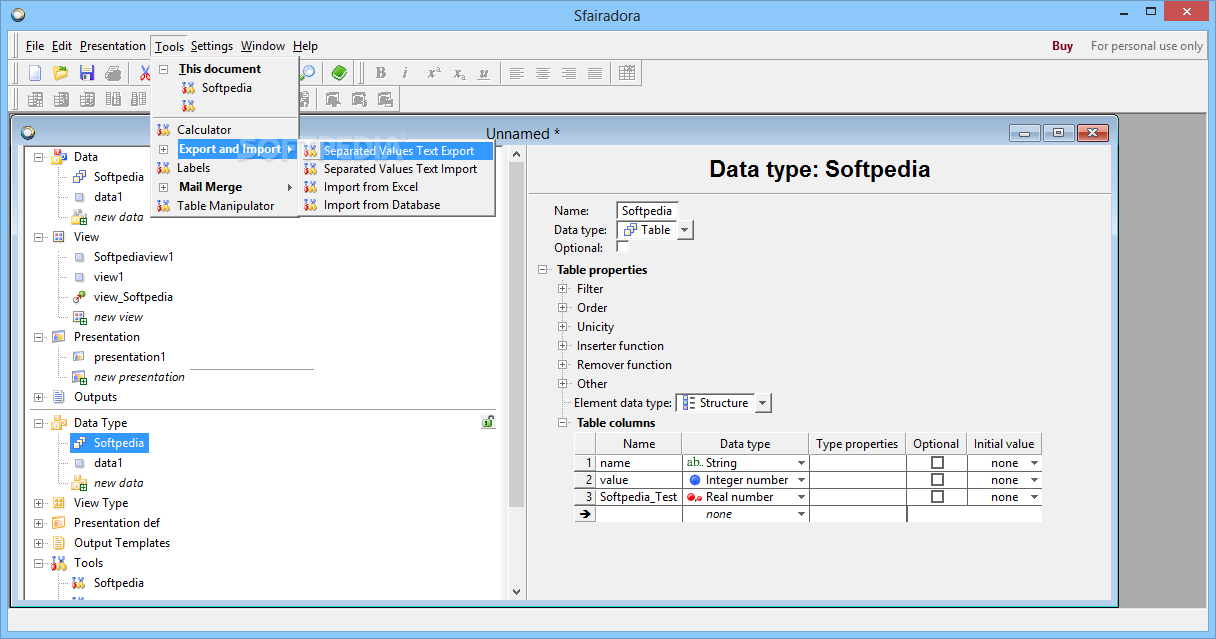Open Element data type Structure dropdown
This screenshot has width=1216, height=639.
[x=762, y=403]
